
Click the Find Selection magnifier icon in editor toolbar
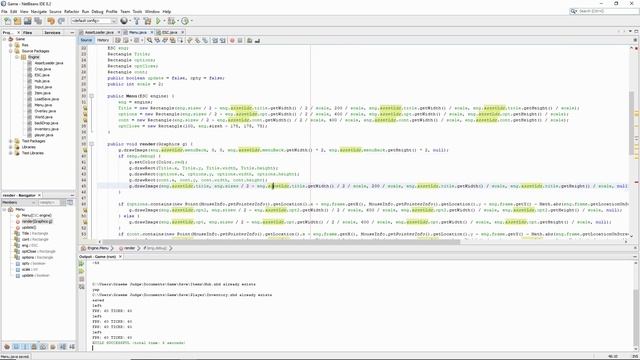point(150,40)
